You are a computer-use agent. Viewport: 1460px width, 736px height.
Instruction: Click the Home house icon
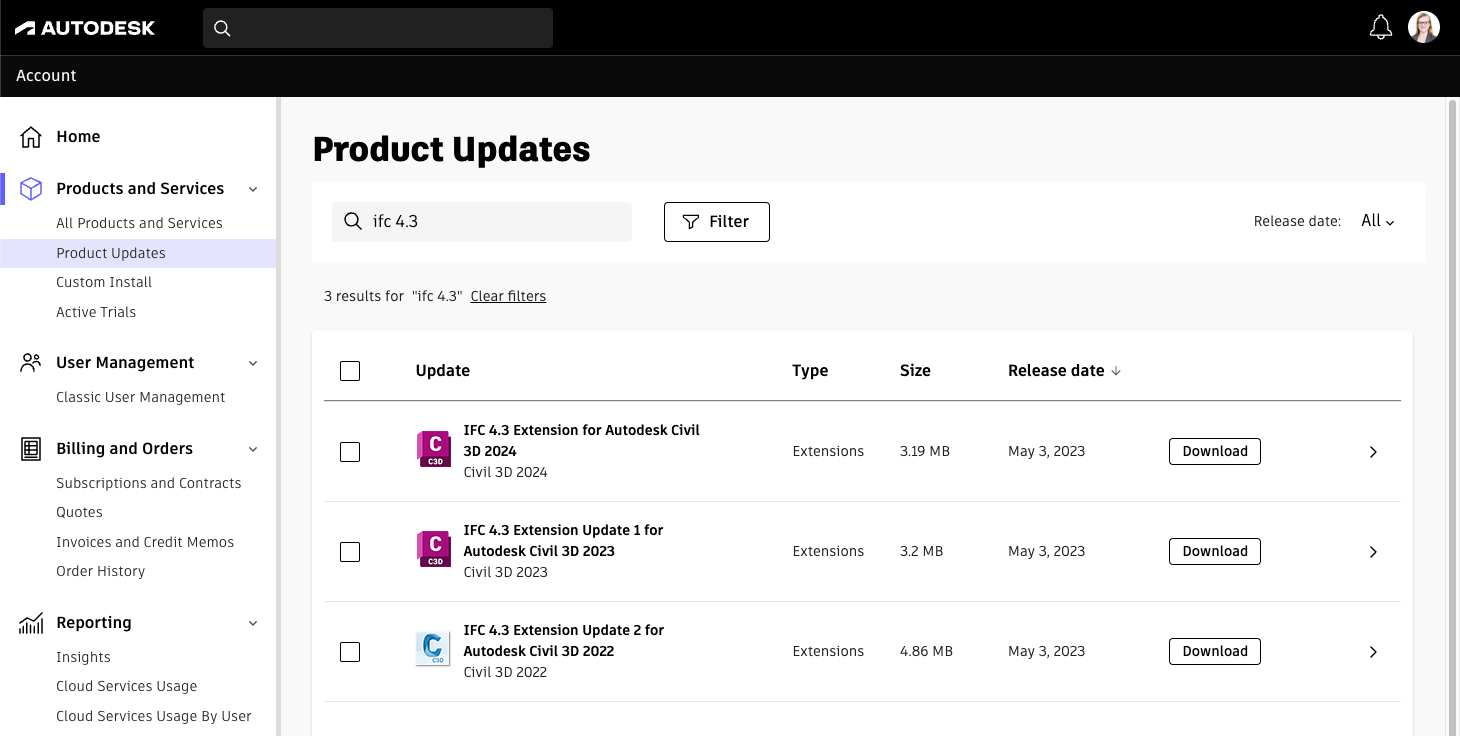(31, 137)
